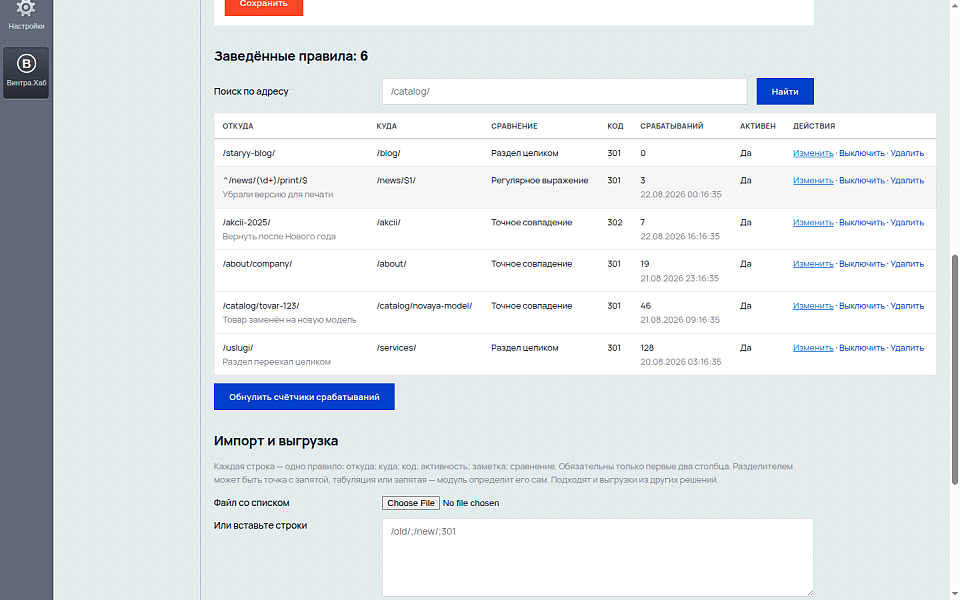Turn off the /akcii-2025/ rule
This screenshot has height=600, width=960.
click(x=861, y=222)
